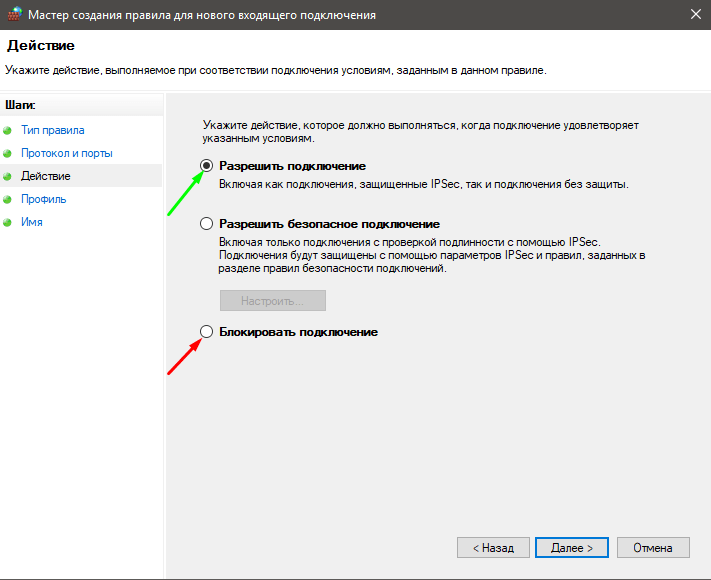The height and width of the screenshot is (580, 711).
Task: Open the 'Тип правила' step
Action: tap(53, 130)
